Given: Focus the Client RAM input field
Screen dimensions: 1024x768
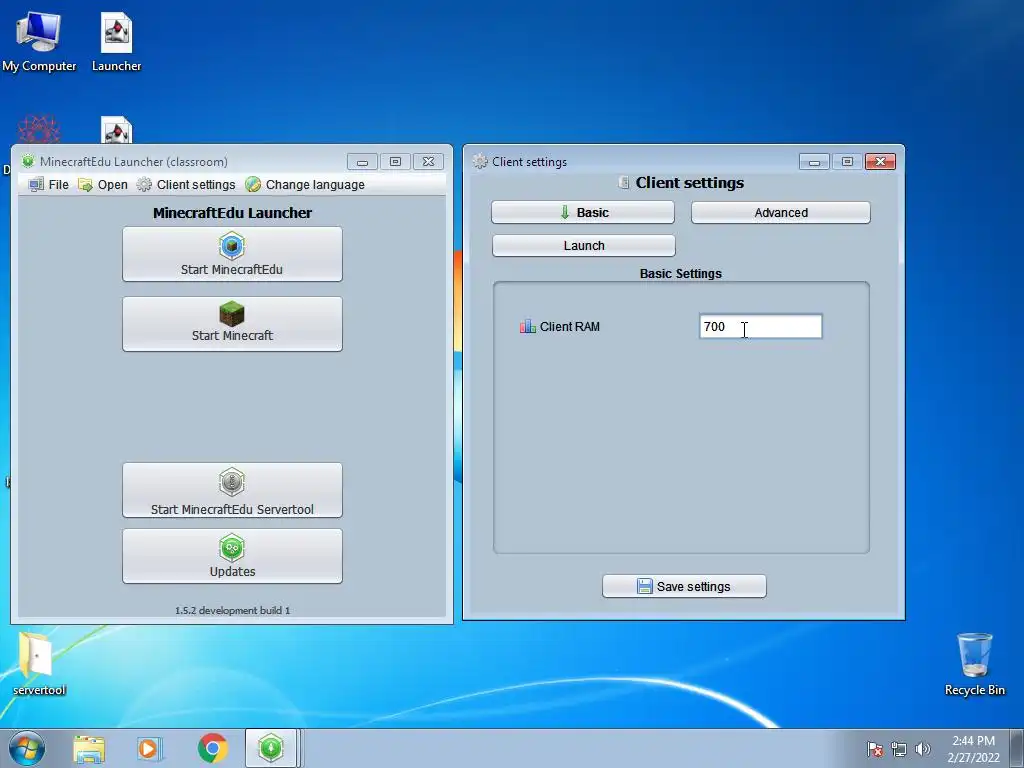Looking at the screenshot, I should click(x=760, y=327).
